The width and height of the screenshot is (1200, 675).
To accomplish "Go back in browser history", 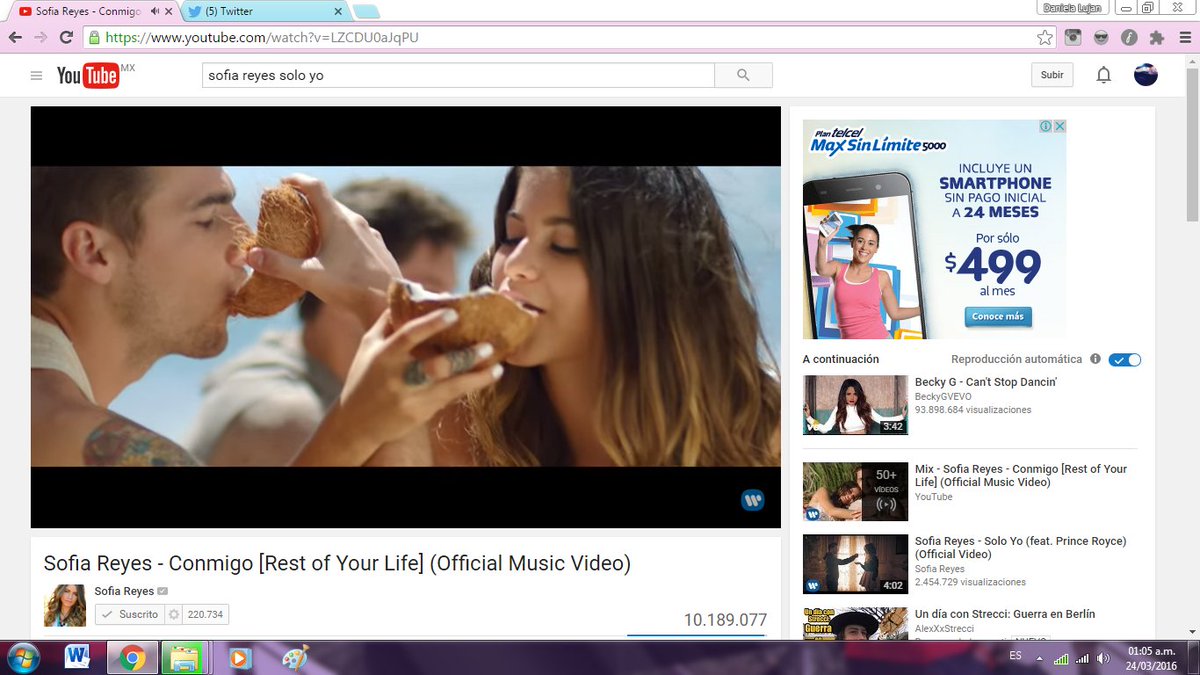I will [15, 38].
